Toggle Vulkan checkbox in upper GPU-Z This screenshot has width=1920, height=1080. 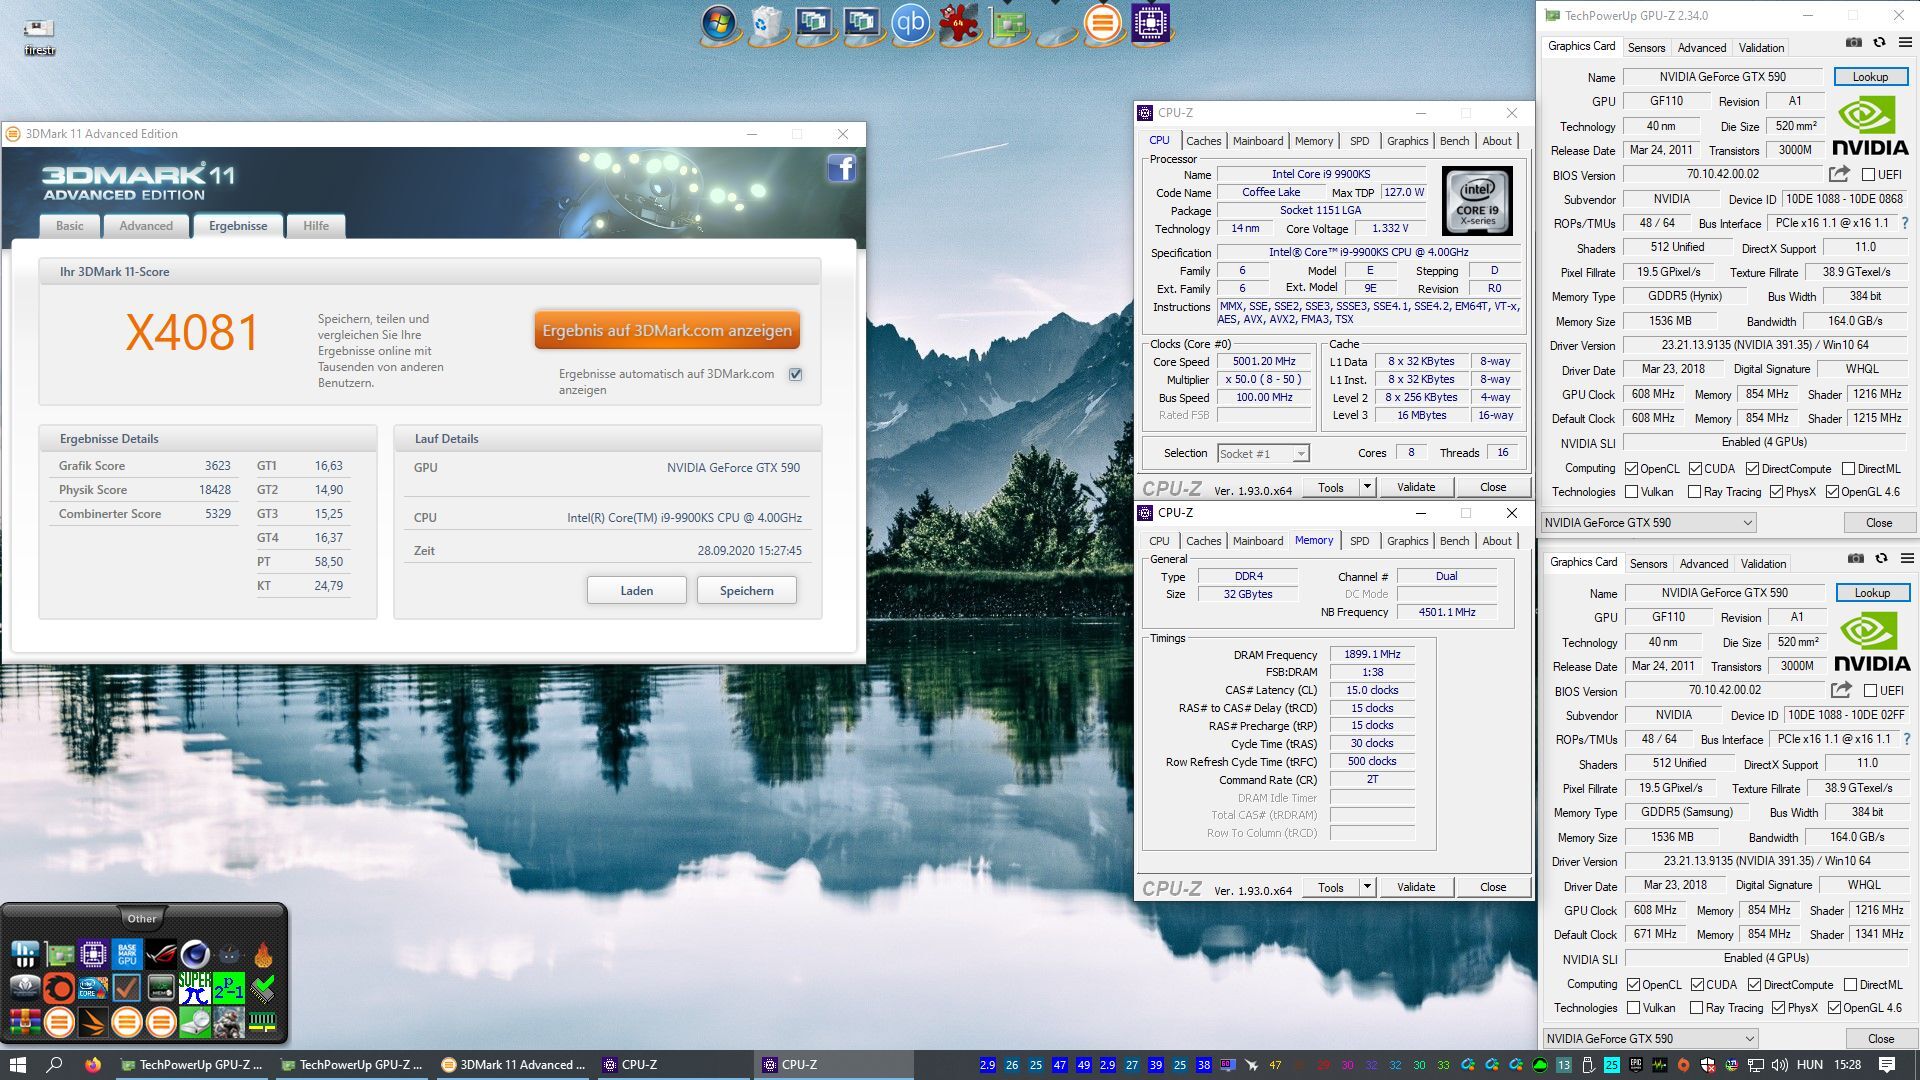tap(1631, 492)
